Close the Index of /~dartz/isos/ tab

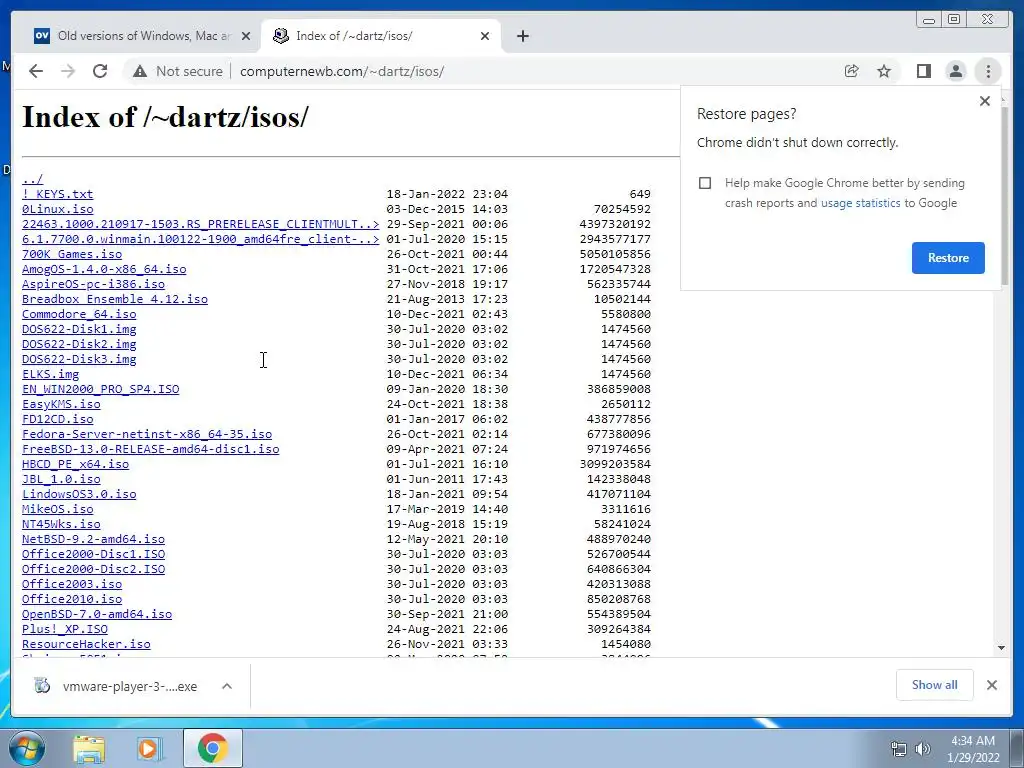click(485, 36)
